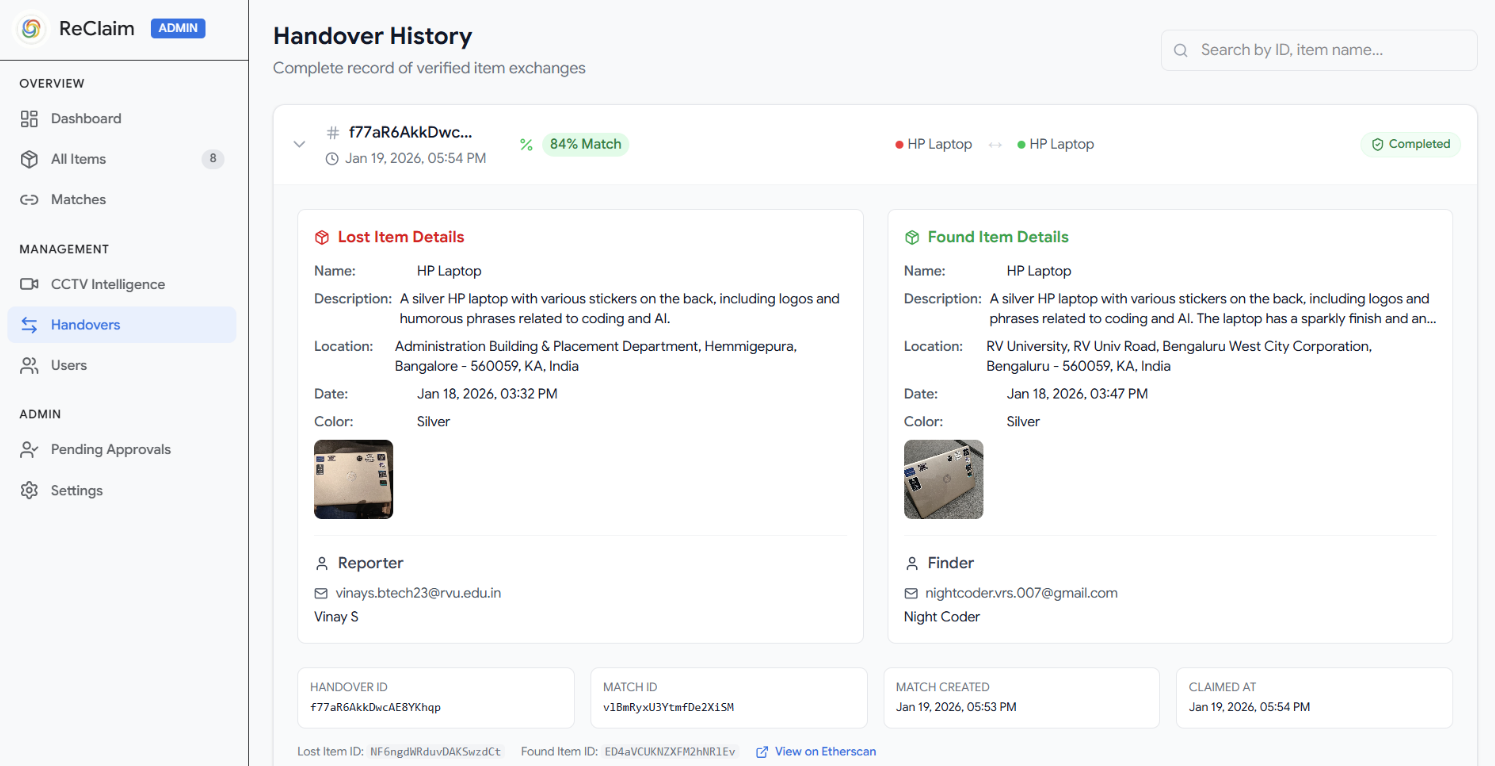Click the Finder person icon
Image resolution: width=1495 pixels, height=766 pixels.
click(x=912, y=564)
